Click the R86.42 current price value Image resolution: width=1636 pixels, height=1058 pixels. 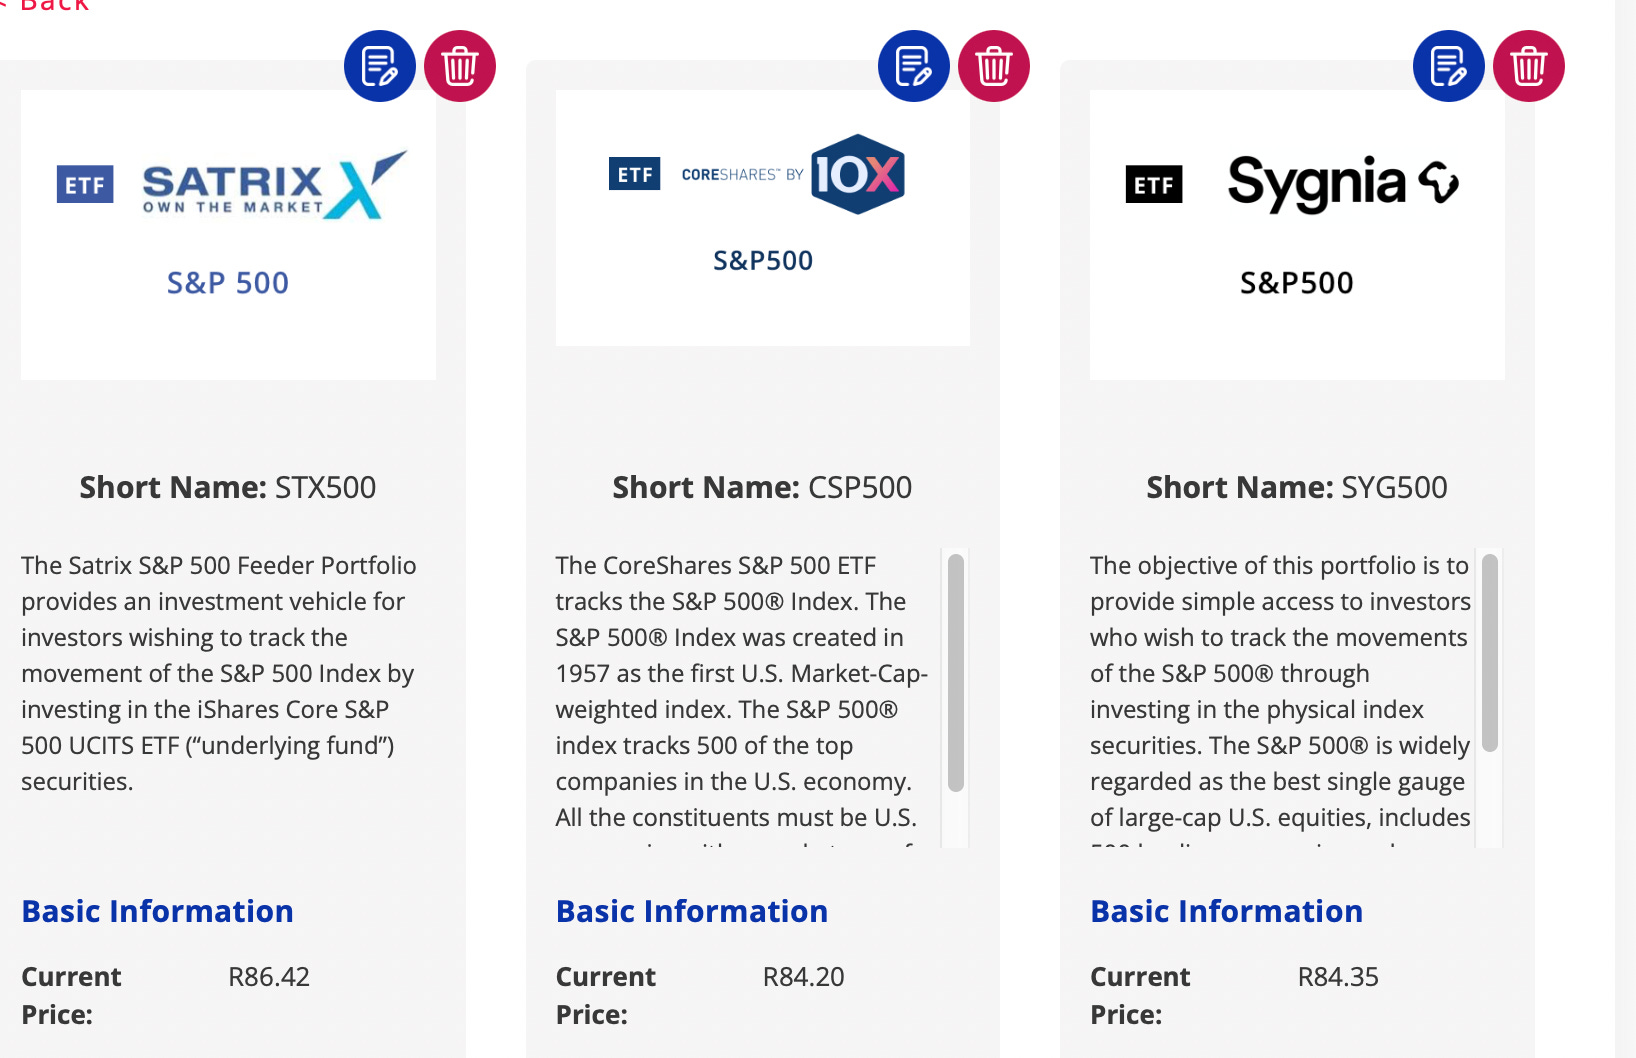pos(269,977)
